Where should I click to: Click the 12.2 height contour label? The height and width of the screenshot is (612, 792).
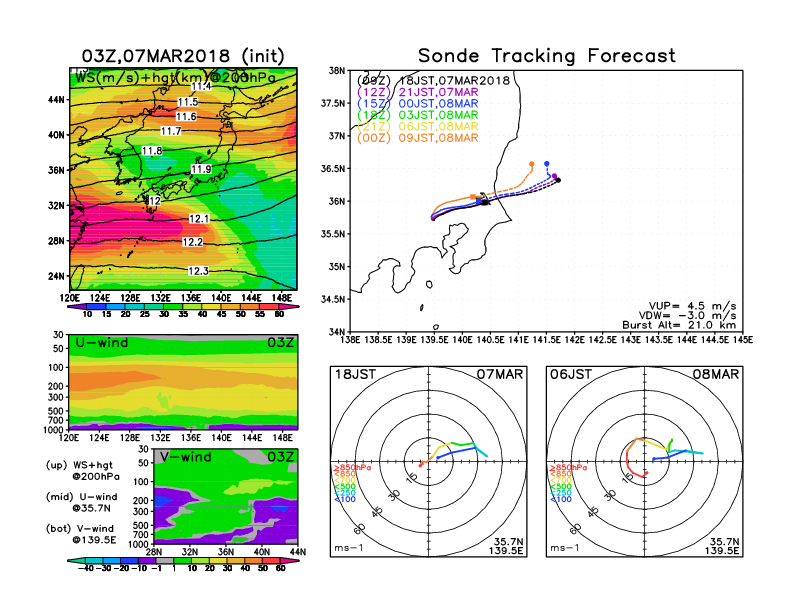coord(192,242)
